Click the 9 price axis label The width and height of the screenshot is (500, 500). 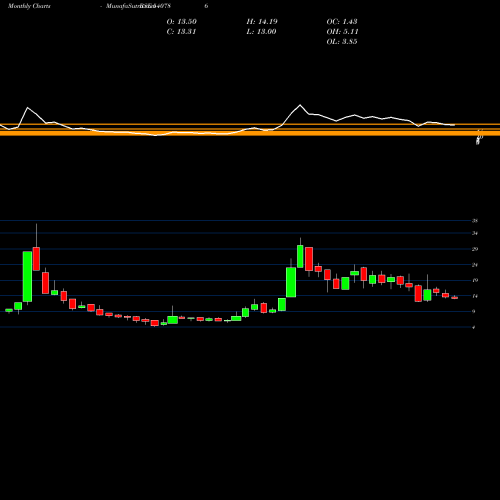coord(474,312)
